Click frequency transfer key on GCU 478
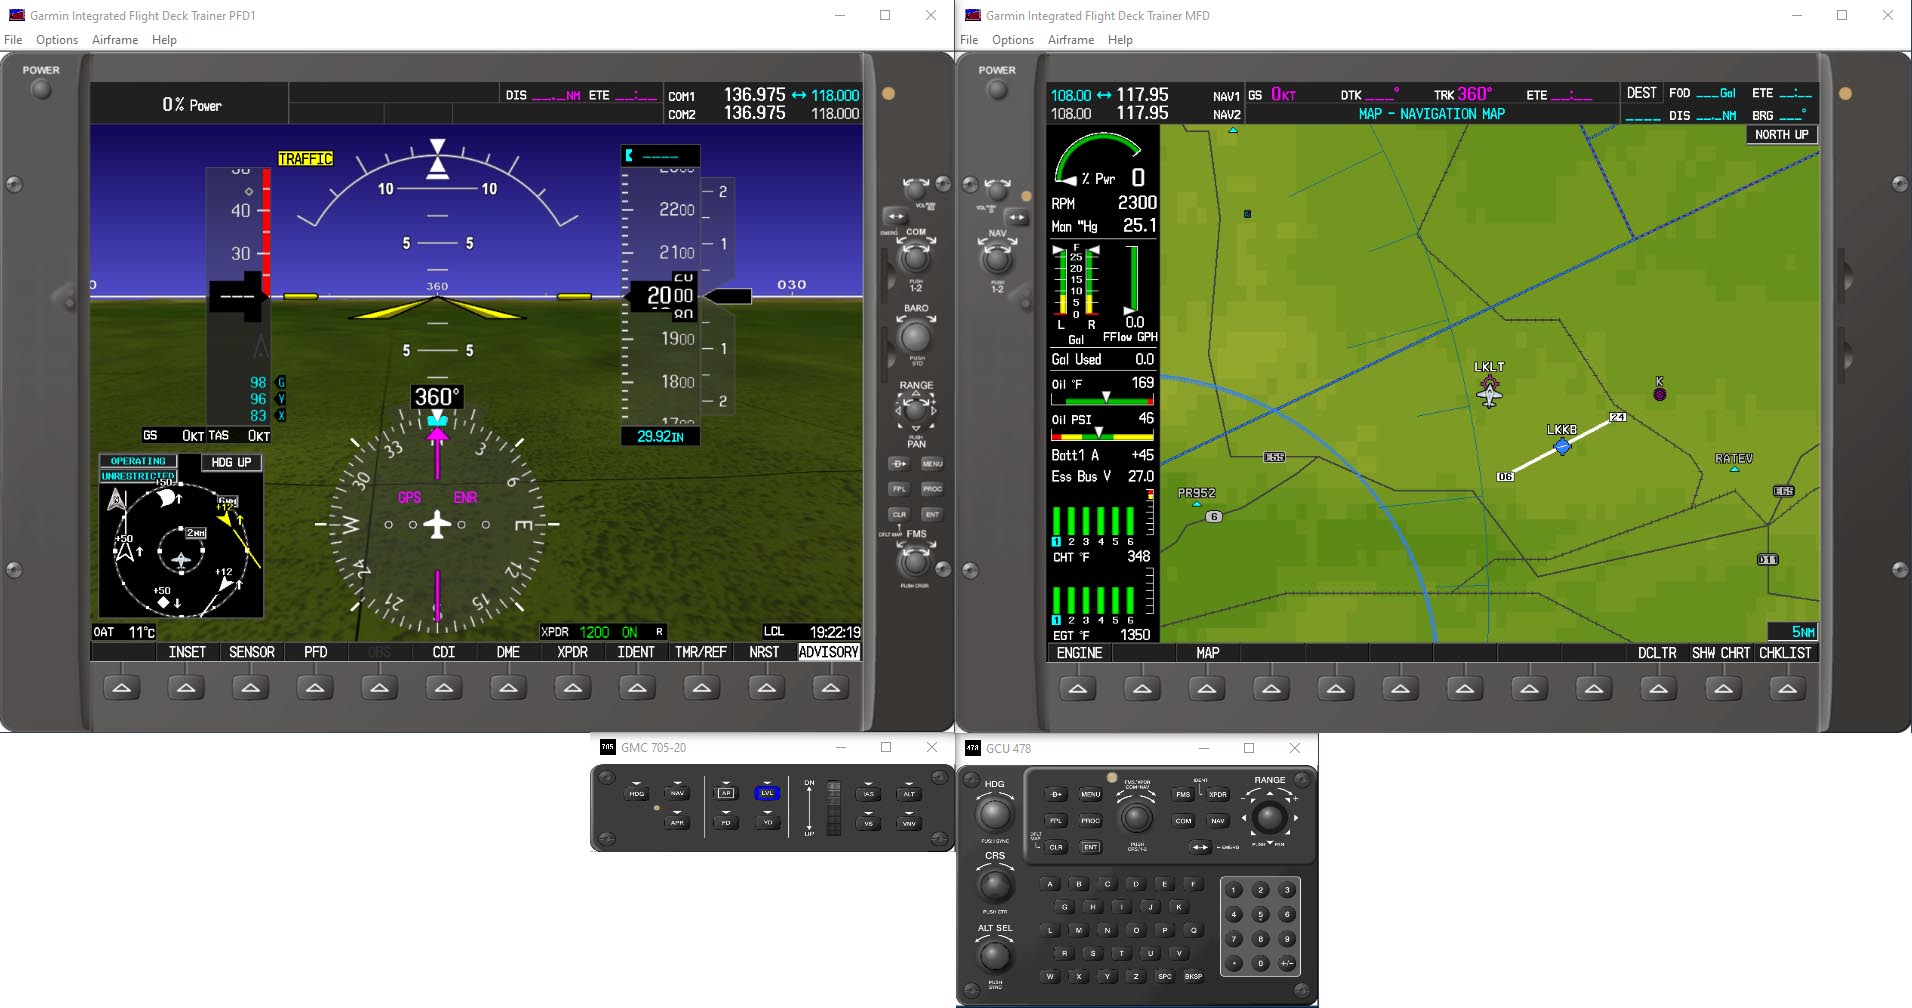Screen dimensions: 1912x1008 tap(1199, 847)
